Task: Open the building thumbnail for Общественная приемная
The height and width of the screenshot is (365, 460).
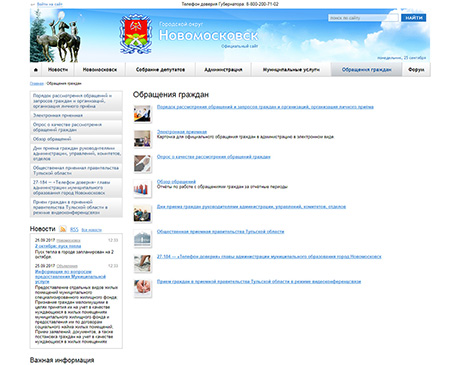Action: (x=142, y=239)
